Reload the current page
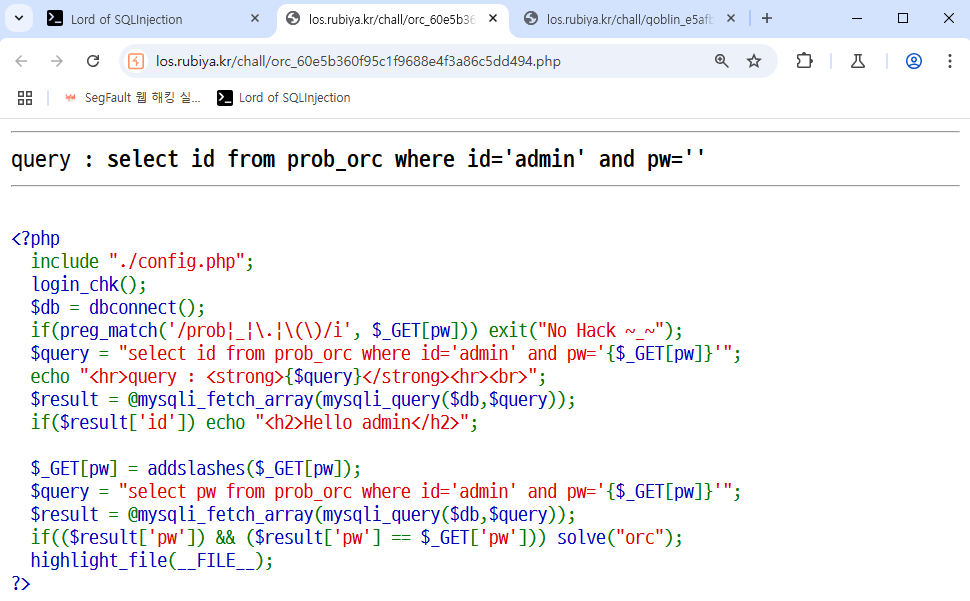This screenshot has height=601, width=970. (93, 61)
